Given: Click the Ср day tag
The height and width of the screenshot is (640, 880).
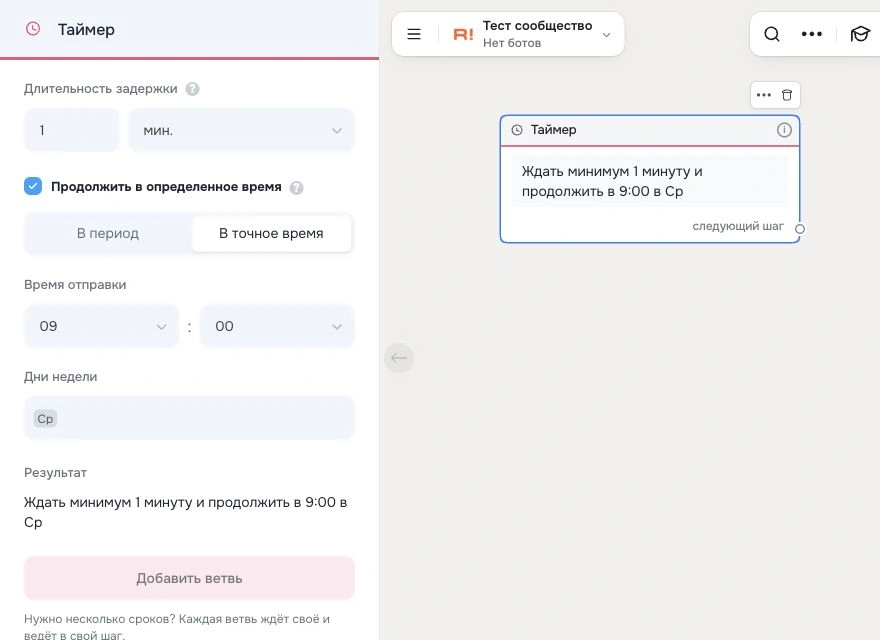Looking at the screenshot, I should coord(45,419).
